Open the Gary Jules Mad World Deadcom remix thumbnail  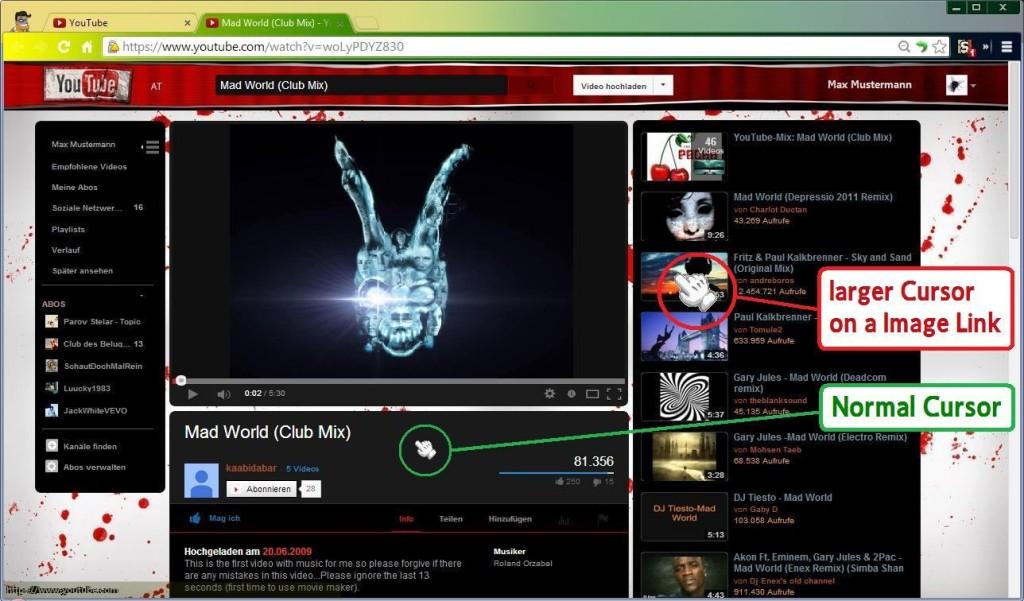[685, 395]
